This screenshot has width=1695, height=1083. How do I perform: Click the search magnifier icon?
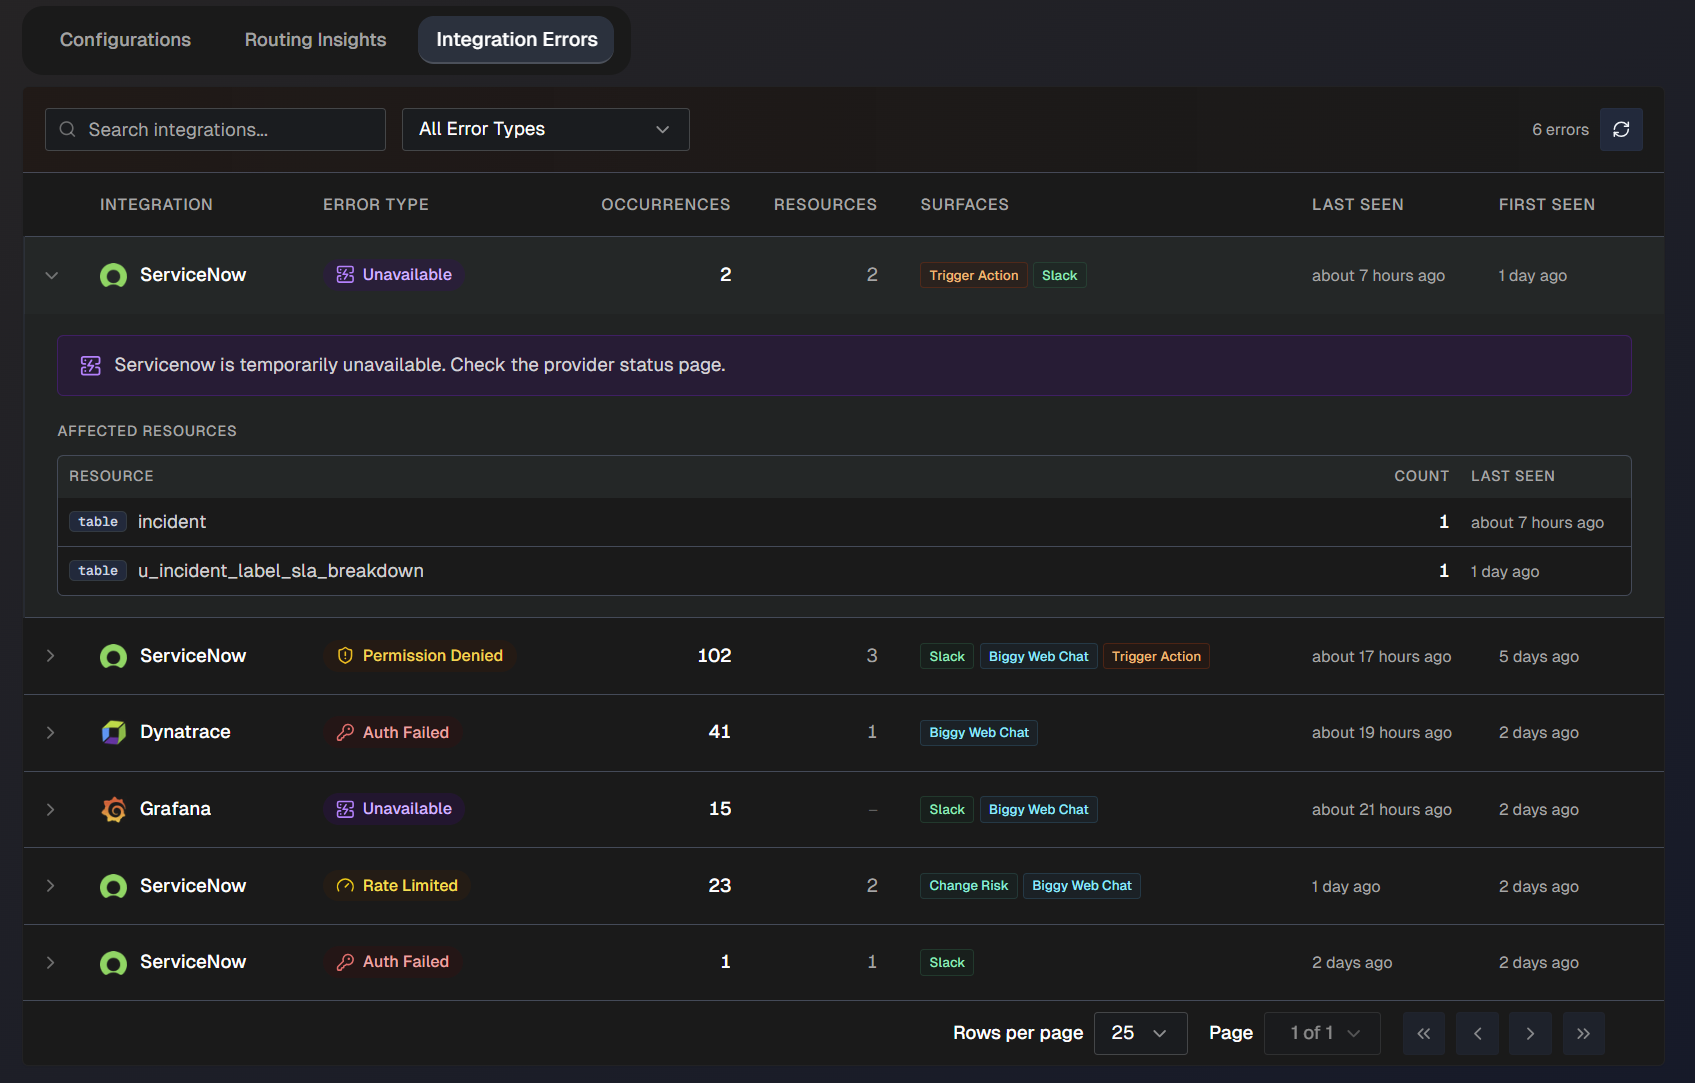68,130
